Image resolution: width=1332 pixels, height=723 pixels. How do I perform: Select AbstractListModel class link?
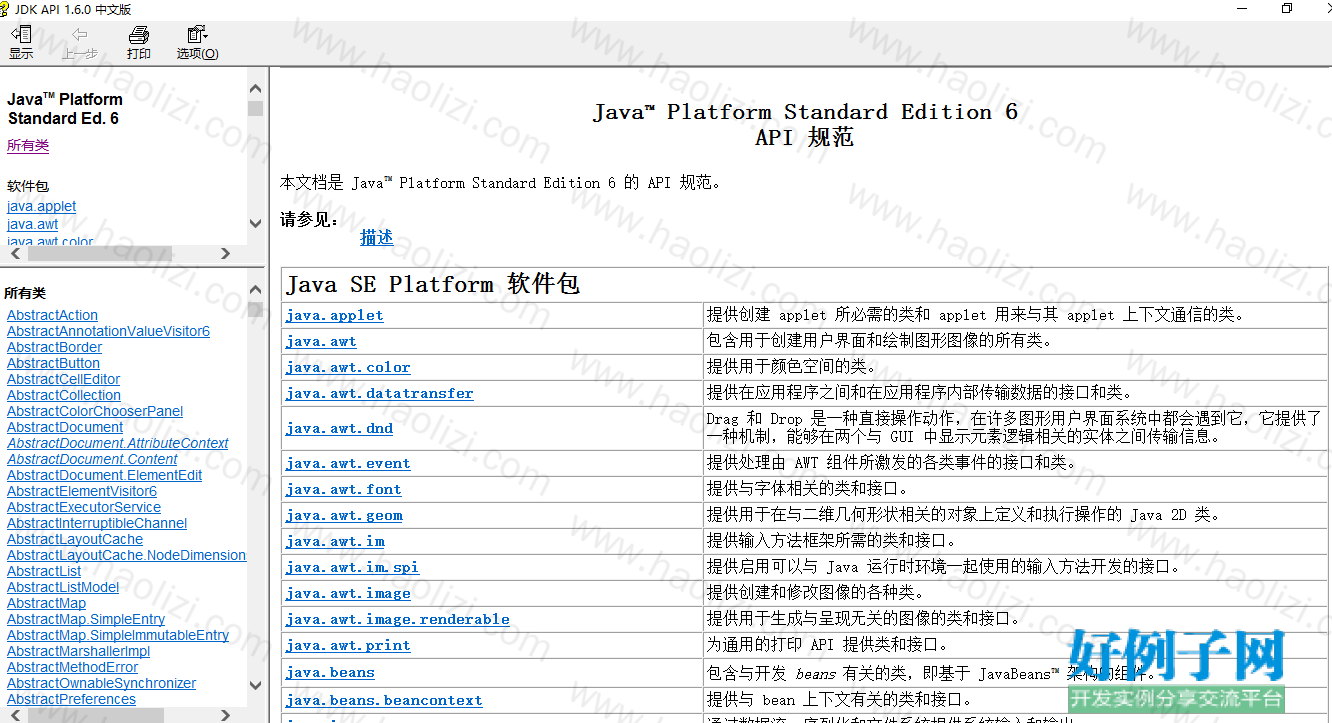point(63,587)
